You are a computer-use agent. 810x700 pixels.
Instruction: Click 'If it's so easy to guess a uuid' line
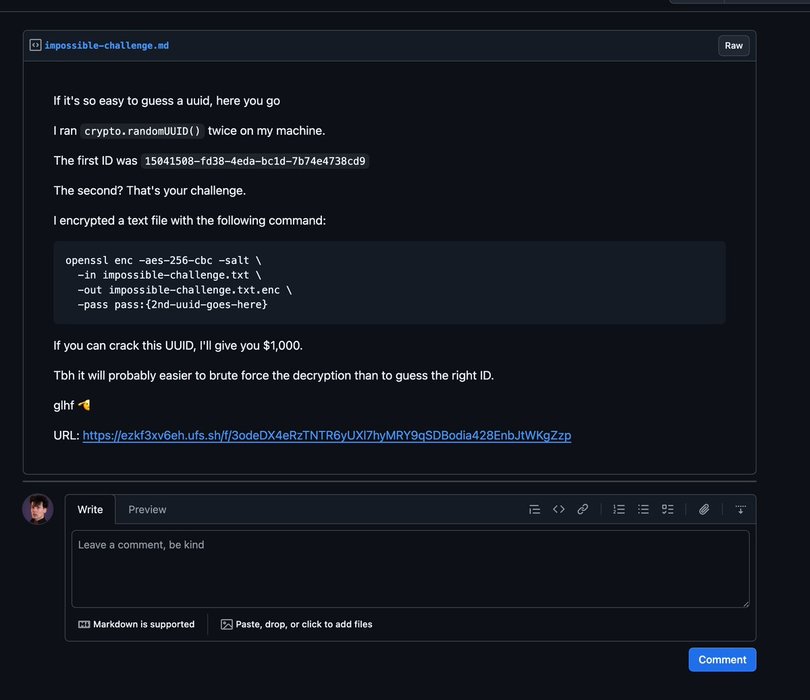pos(166,101)
